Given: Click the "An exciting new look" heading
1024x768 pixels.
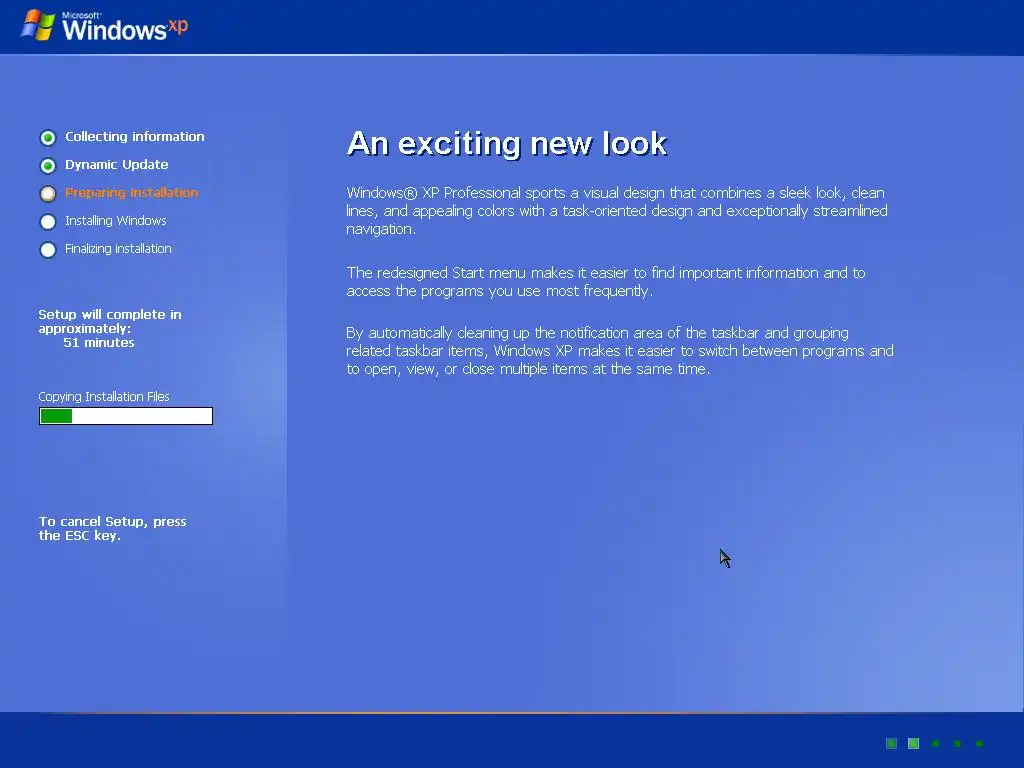Looking at the screenshot, I should 507,143.
